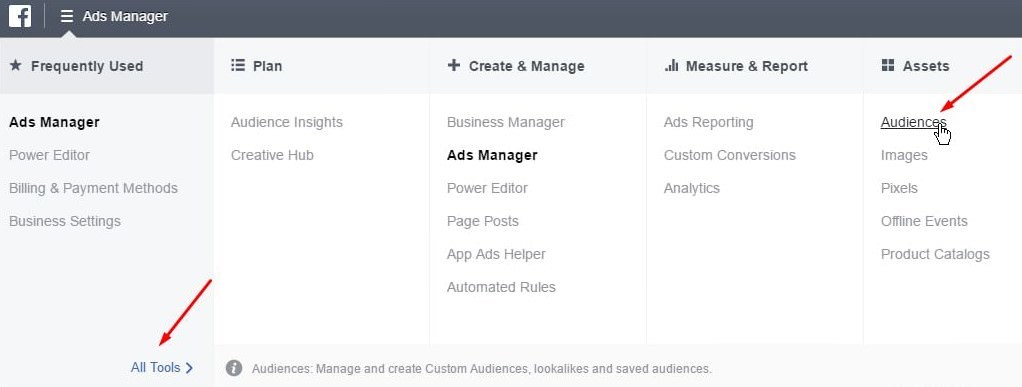Go to Custom Conversions

(x=730, y=155)
